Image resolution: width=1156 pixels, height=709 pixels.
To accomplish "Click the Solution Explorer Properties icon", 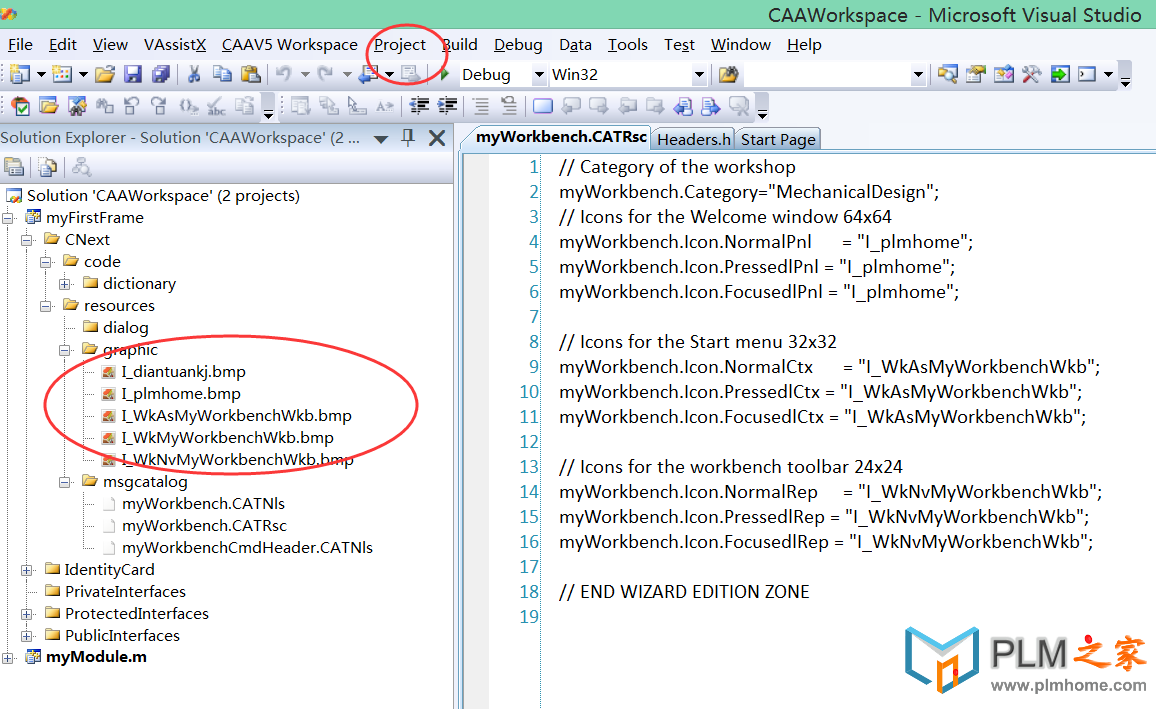I will click(x=14, y=168).
